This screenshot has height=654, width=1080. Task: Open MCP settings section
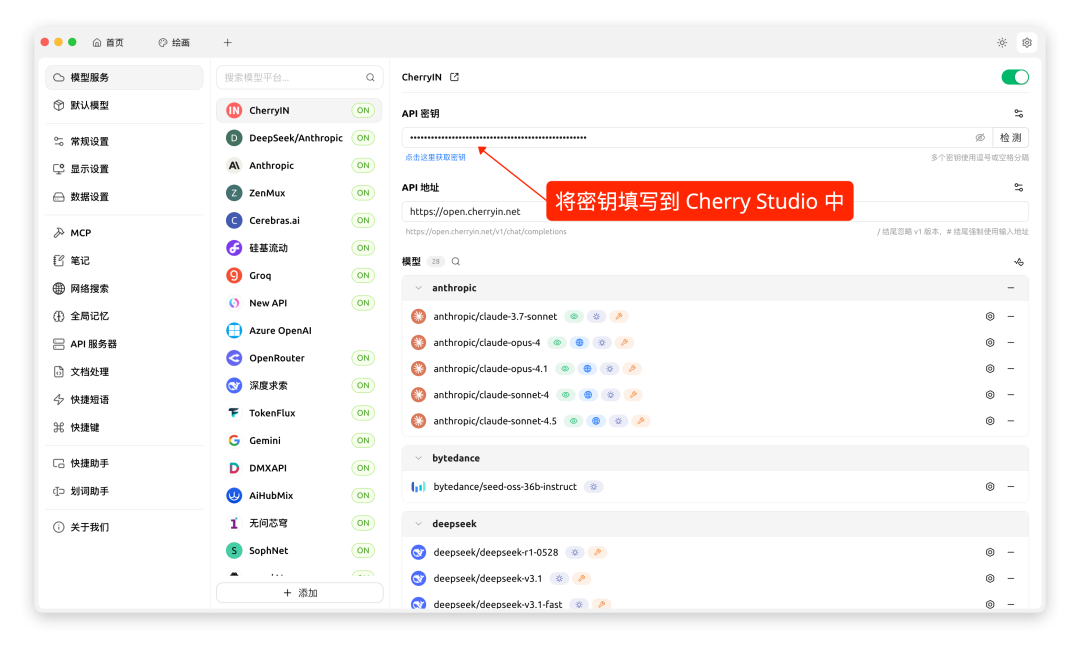point(124,233)
